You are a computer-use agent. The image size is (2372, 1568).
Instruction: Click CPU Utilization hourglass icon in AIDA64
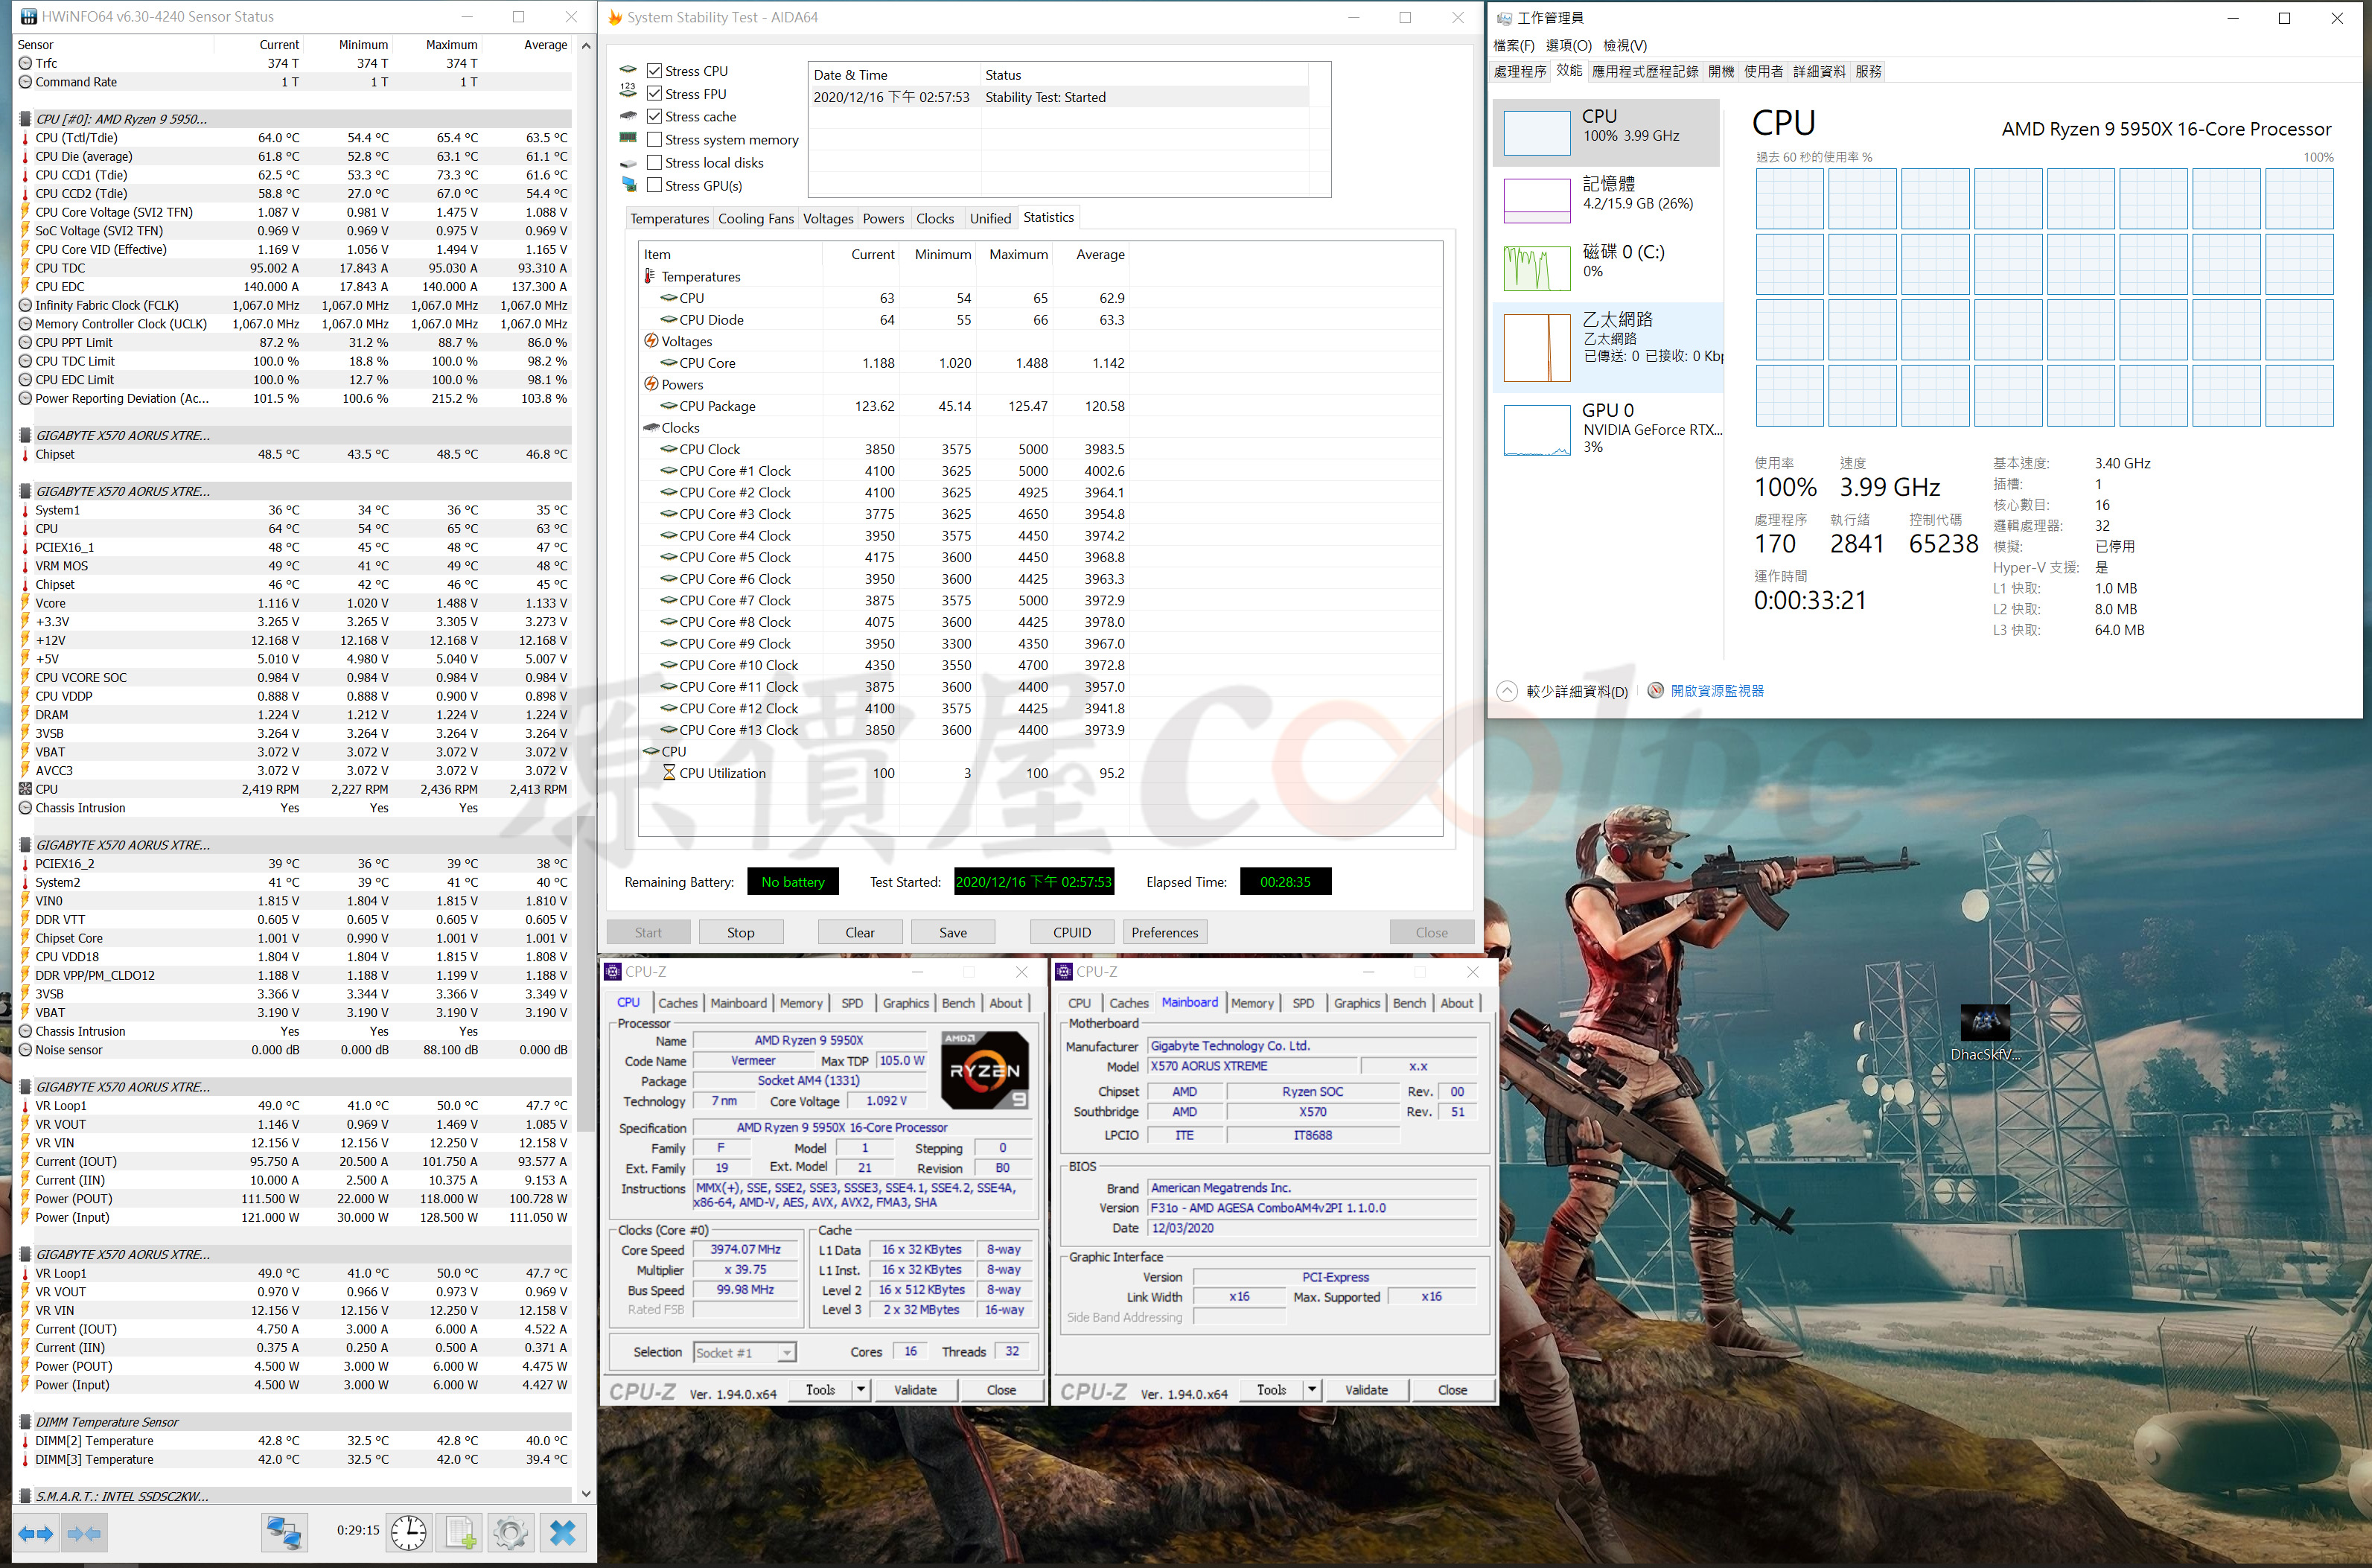(669, 773)
